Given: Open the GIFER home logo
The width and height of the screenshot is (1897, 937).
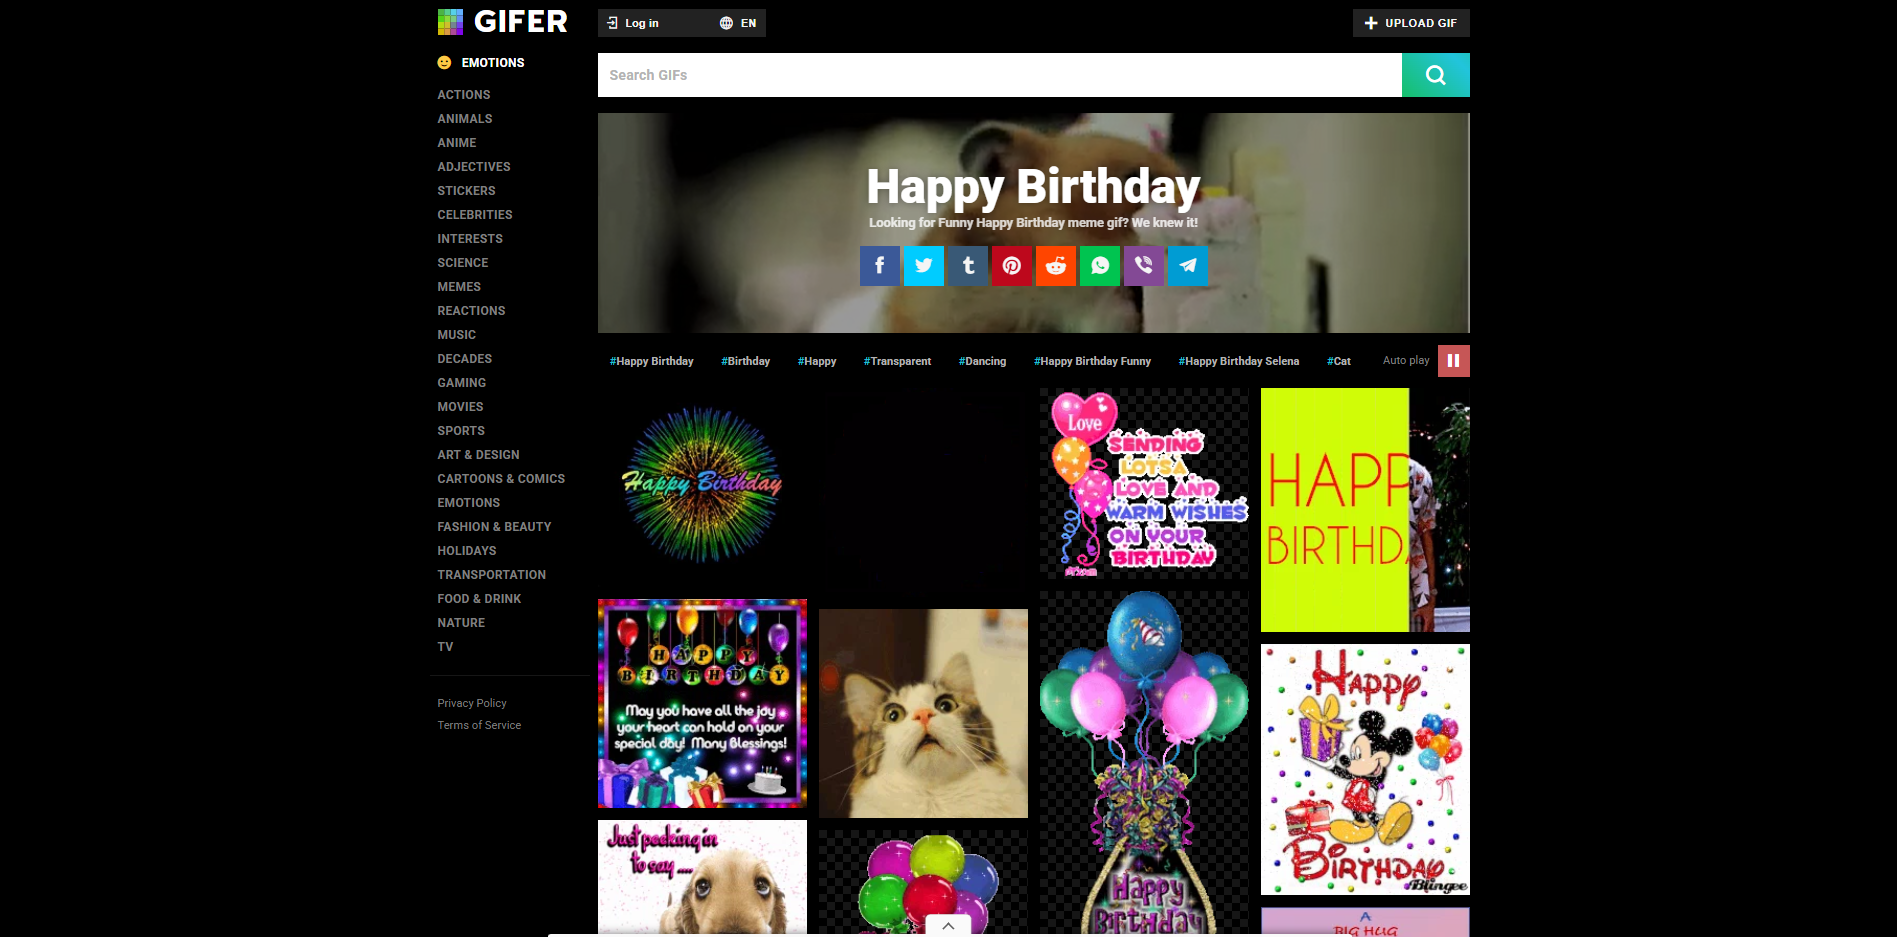Looking at the screenshot, I should coord(502,21).
